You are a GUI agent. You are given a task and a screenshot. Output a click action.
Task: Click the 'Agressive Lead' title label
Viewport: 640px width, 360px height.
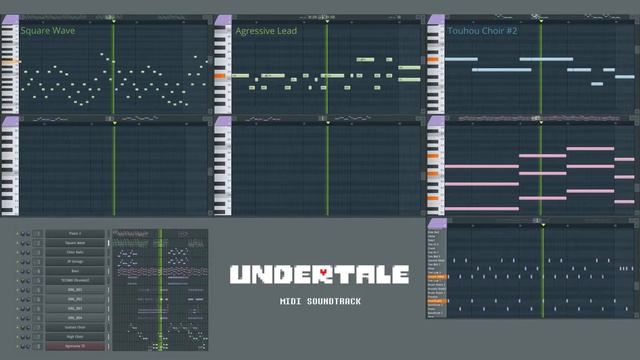pos(266,31)
